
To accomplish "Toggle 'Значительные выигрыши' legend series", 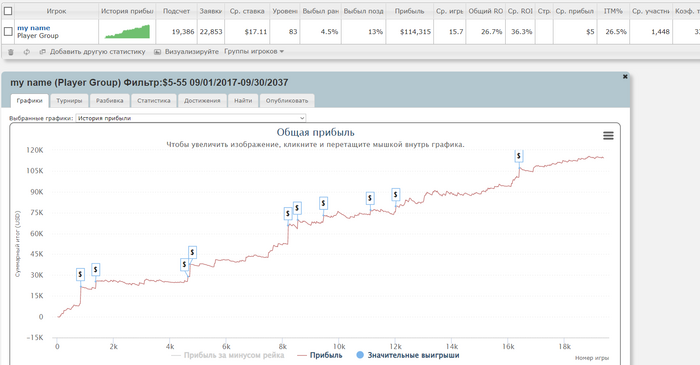I will coord(408,355).
